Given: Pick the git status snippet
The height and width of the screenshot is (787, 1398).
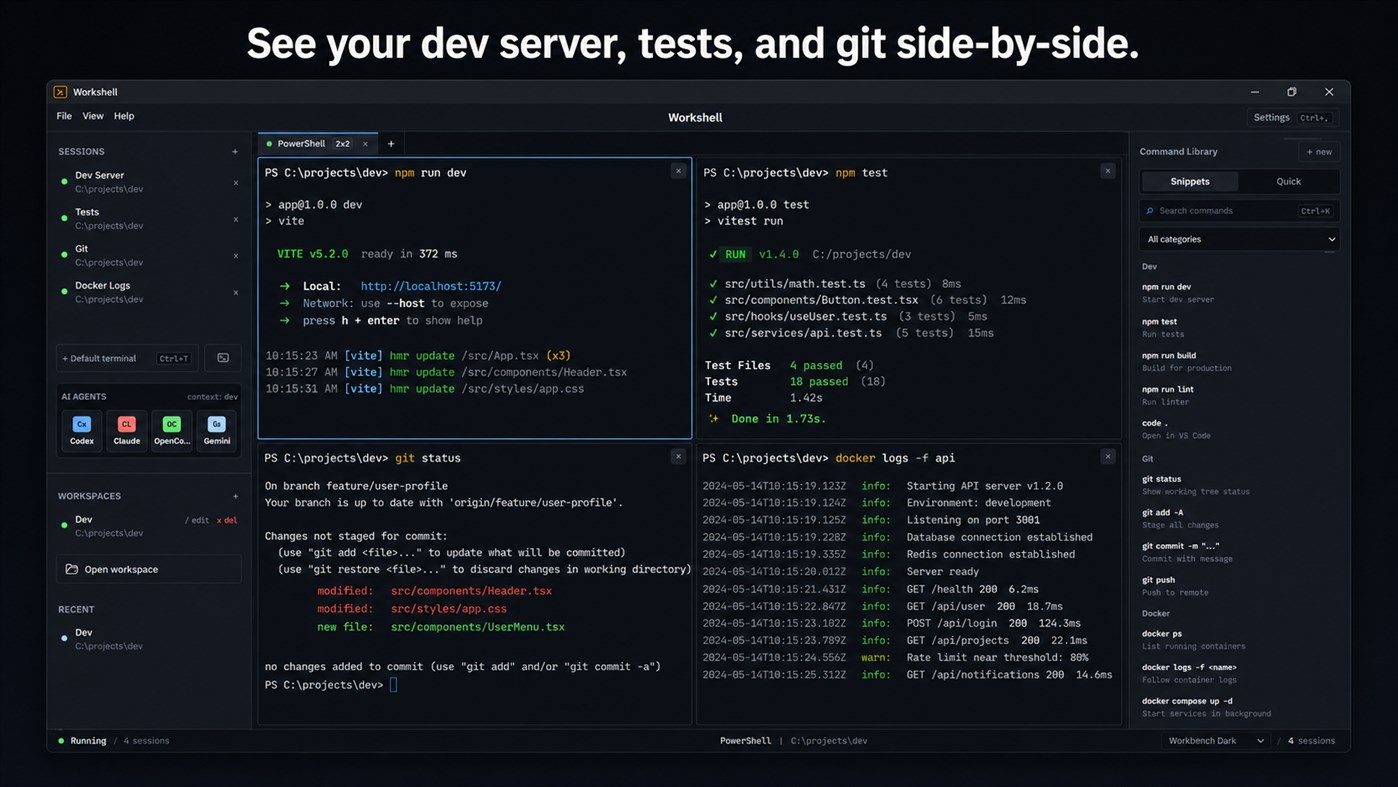Looking at the screenshot, I should click(1238, 485).
